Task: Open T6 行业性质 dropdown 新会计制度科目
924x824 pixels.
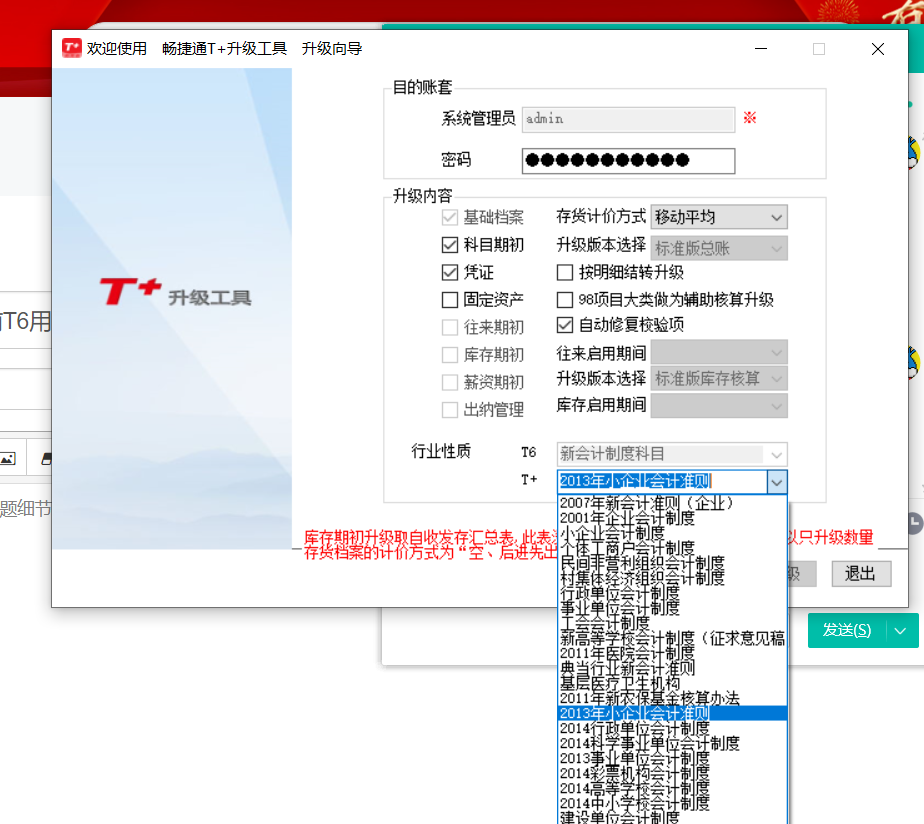Action: [x=672, y=454]
